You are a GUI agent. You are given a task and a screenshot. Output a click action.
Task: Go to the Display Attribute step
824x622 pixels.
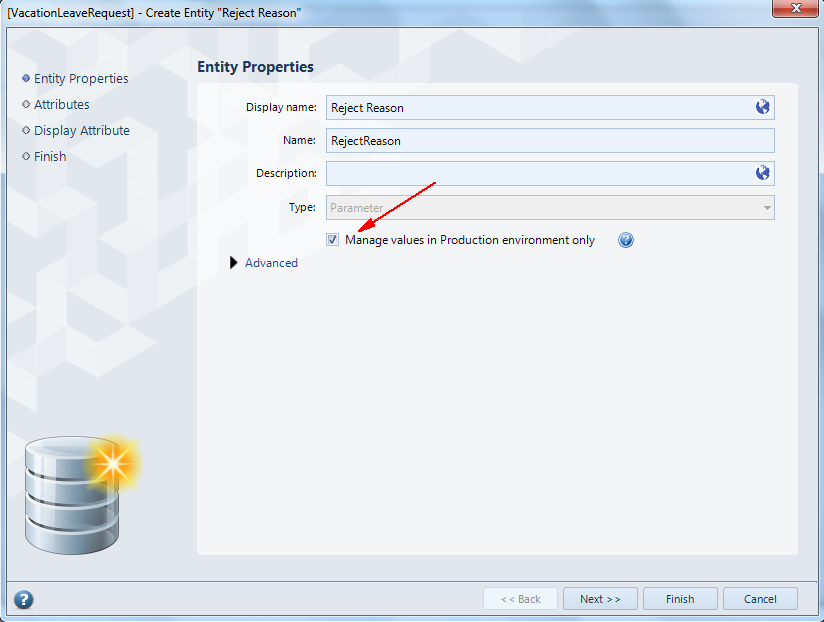coord(81,130)
